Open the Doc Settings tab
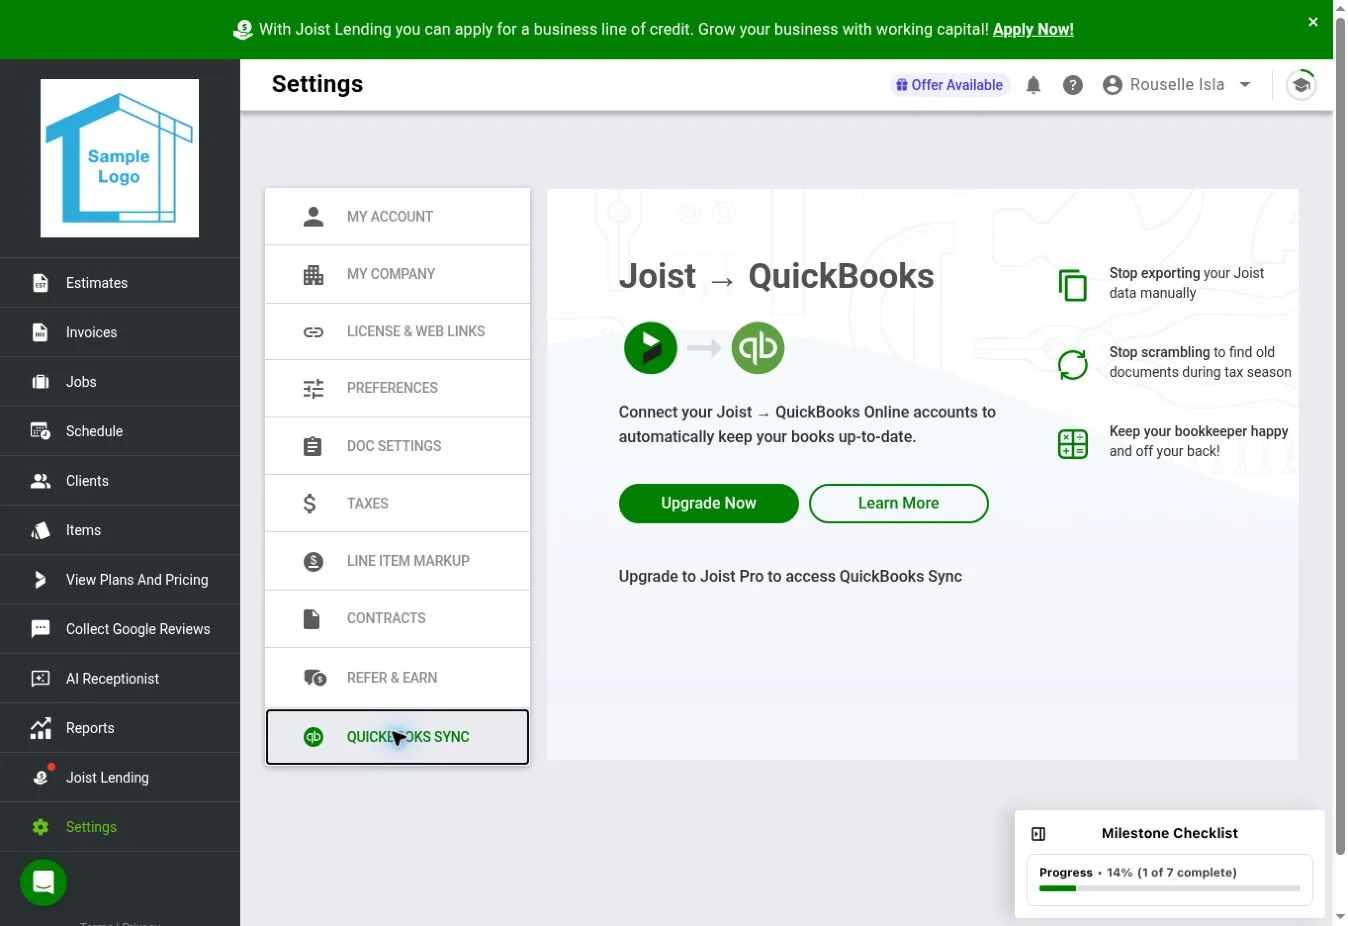Screen dimensions: 1348x926 (x=397, y=446)
